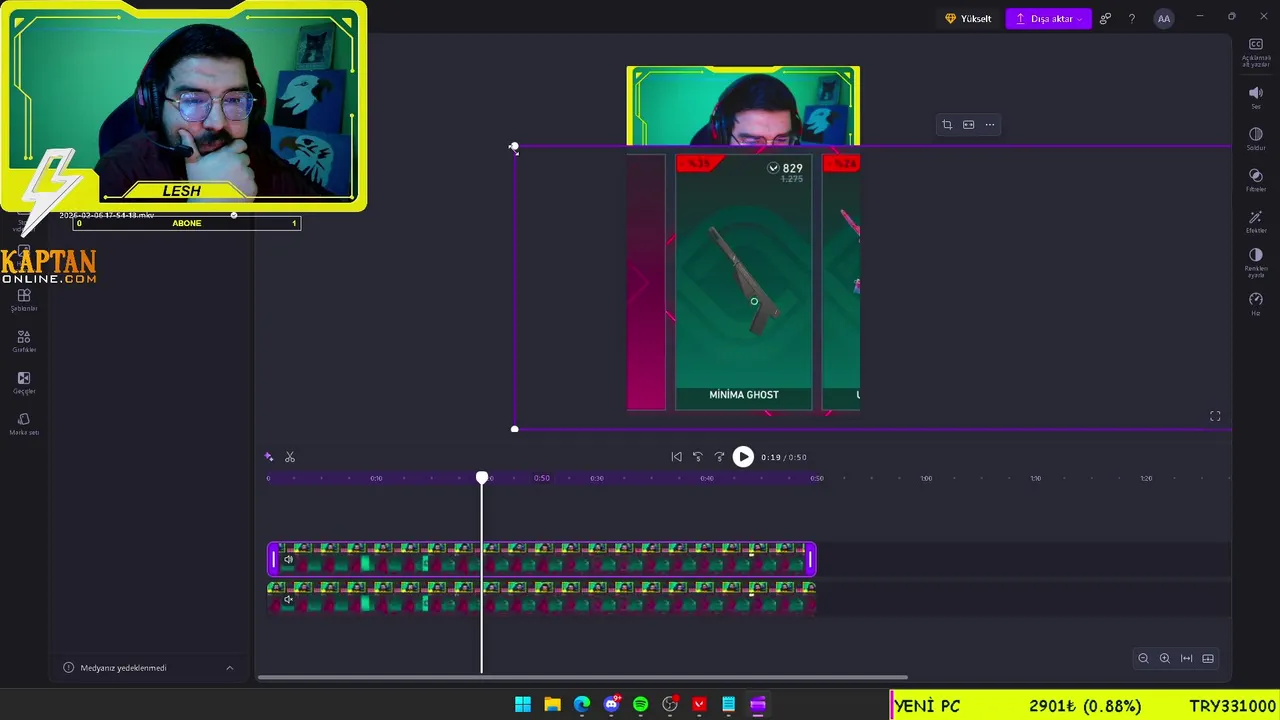The height and width of the screenshot is (720, 1280).
Task: Click the rotation center marker on the preview clip
Action: [x=754, y=301]
